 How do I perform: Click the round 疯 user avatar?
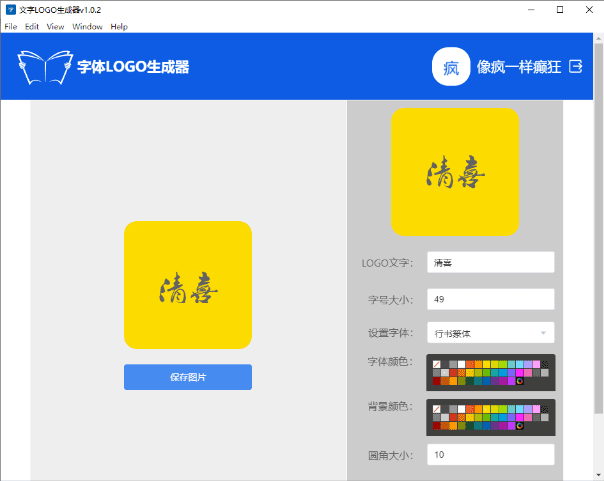pyautogui.click(x=451, y=67)
